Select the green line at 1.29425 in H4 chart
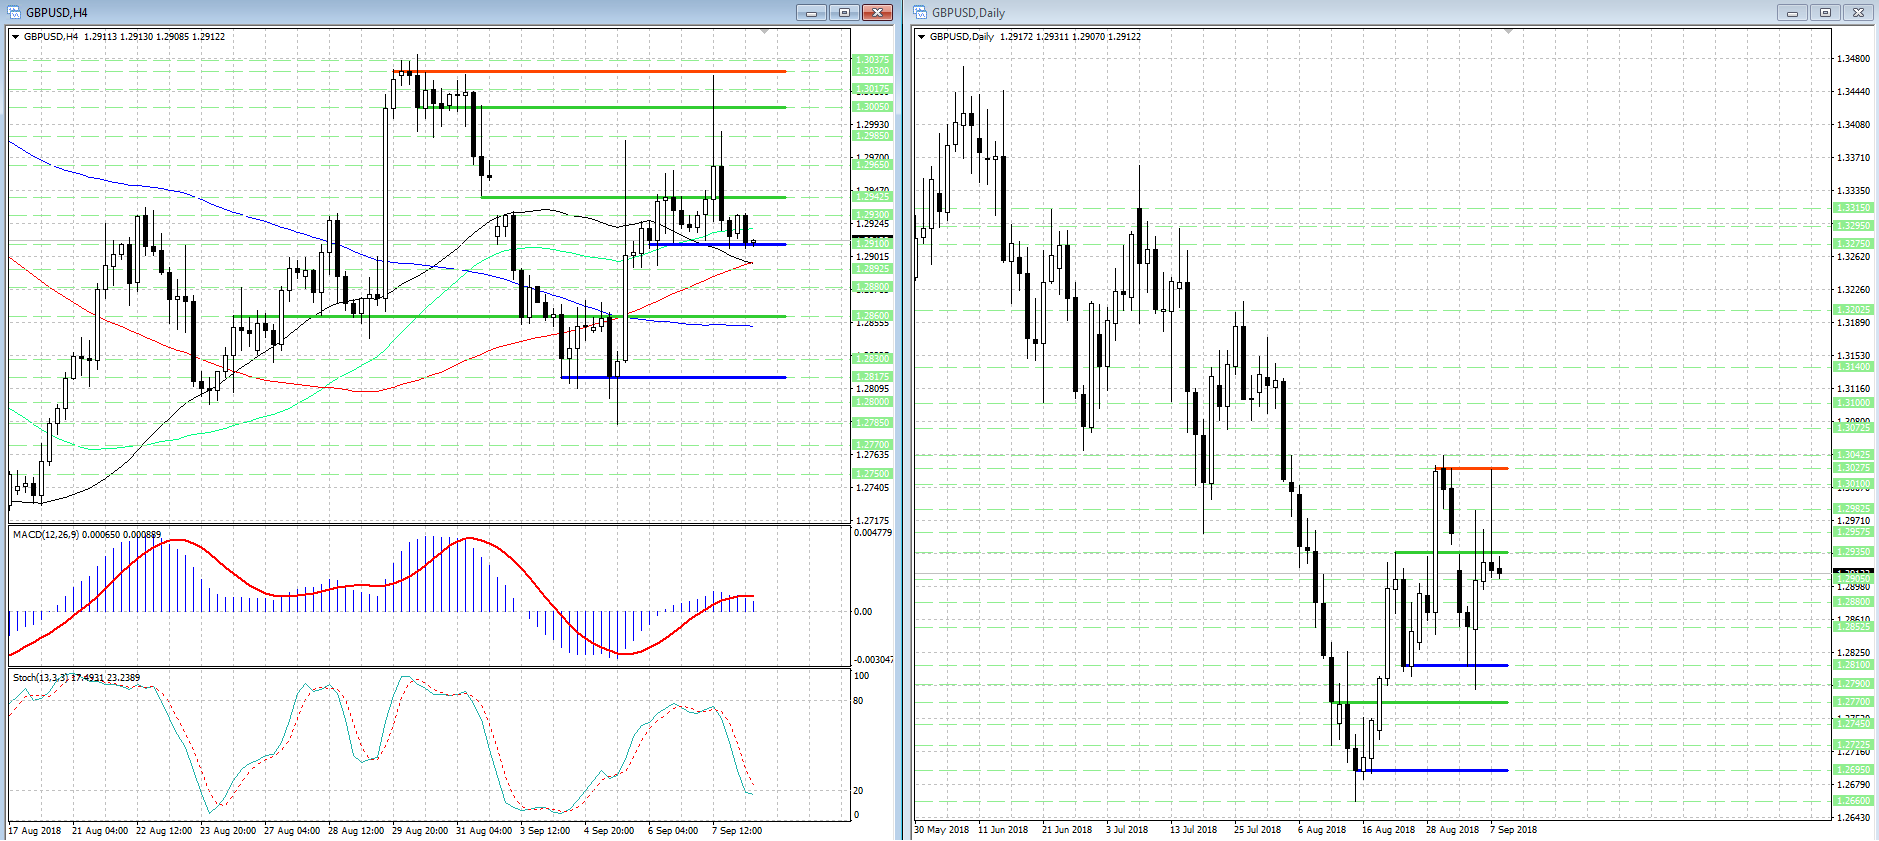 (633, 197)
